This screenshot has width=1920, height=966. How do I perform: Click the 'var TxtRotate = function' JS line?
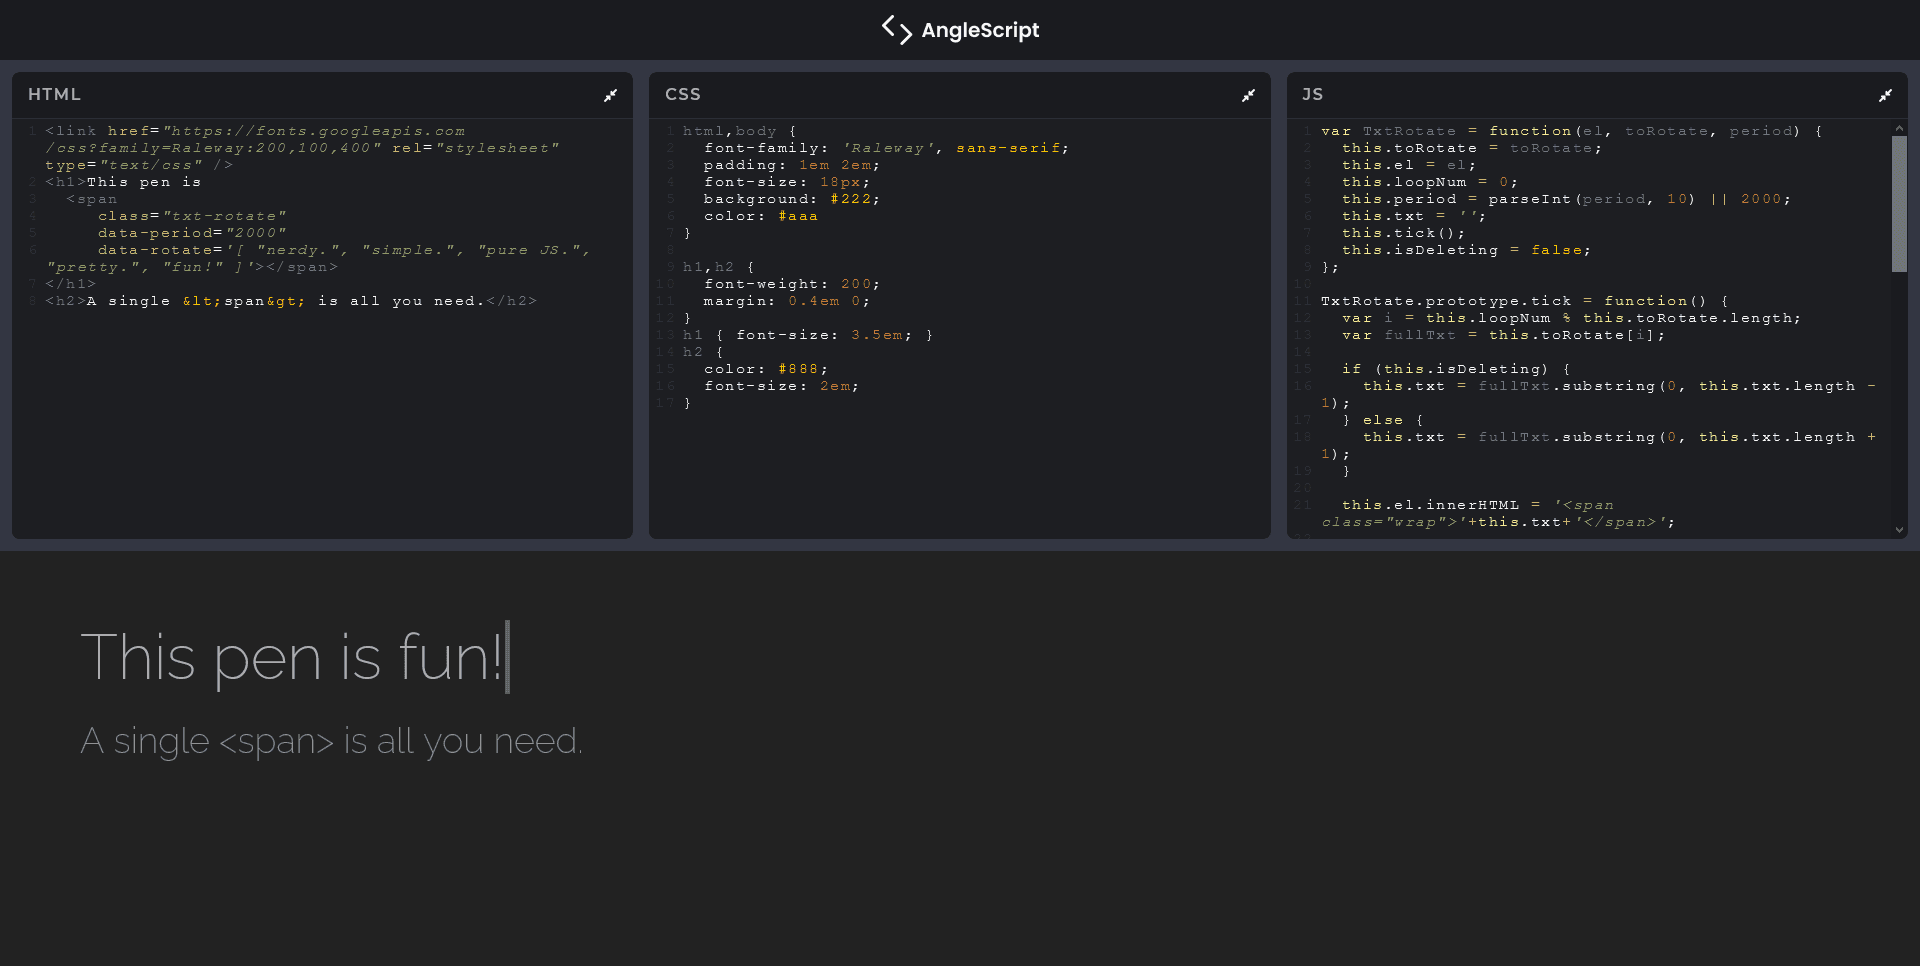pyautogui.click(x=1572, y=131)
